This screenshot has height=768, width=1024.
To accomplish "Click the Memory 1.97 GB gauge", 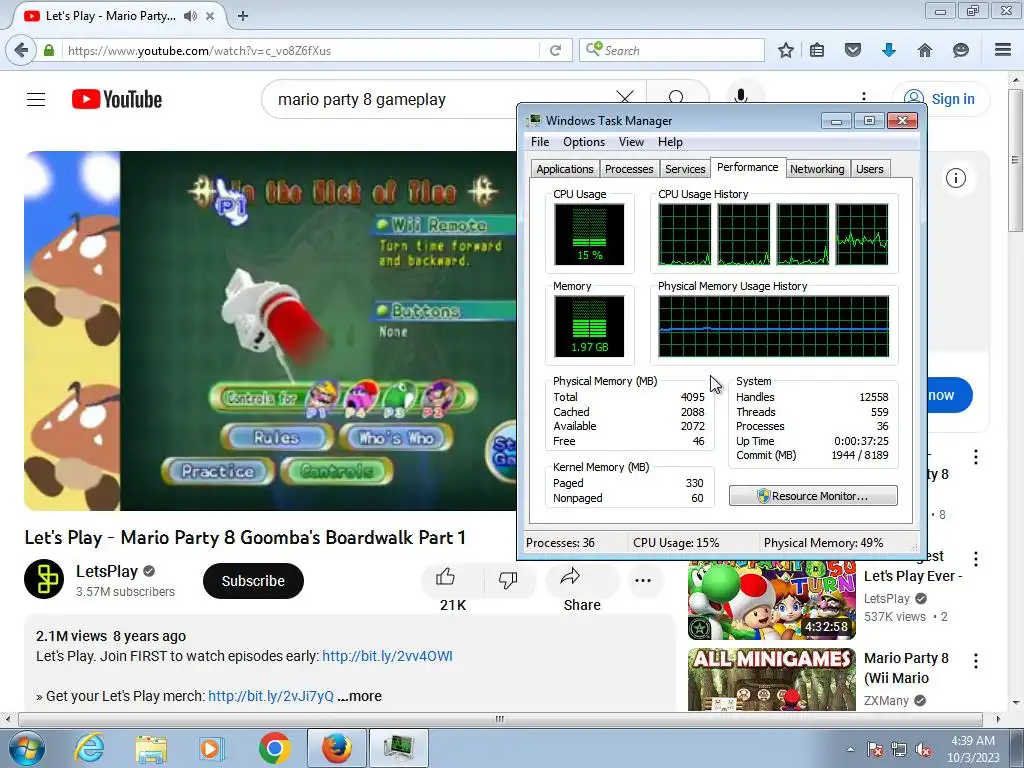I will [x=589, y=326].
